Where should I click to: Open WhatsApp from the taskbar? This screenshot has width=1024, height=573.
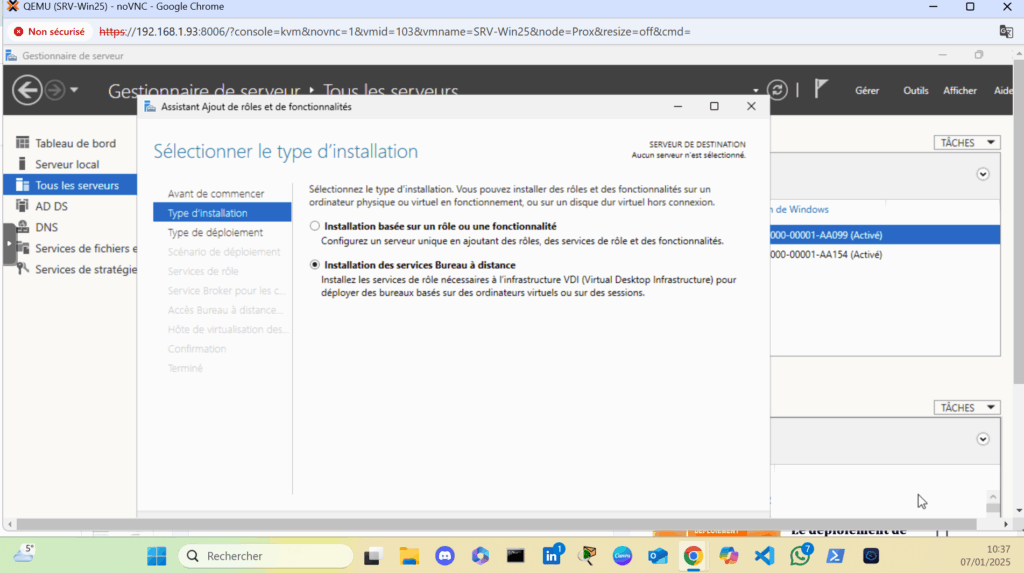coord(800,556)
